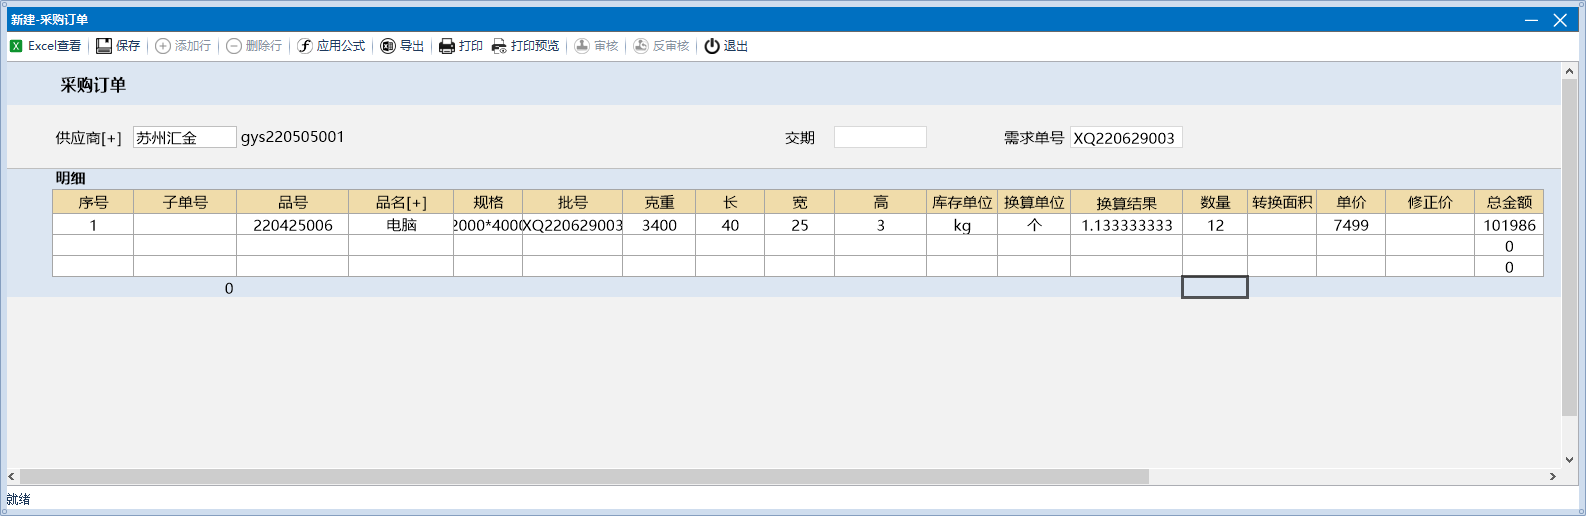
Task: Click the empty delivery date (交期) field
Action: 880,138
